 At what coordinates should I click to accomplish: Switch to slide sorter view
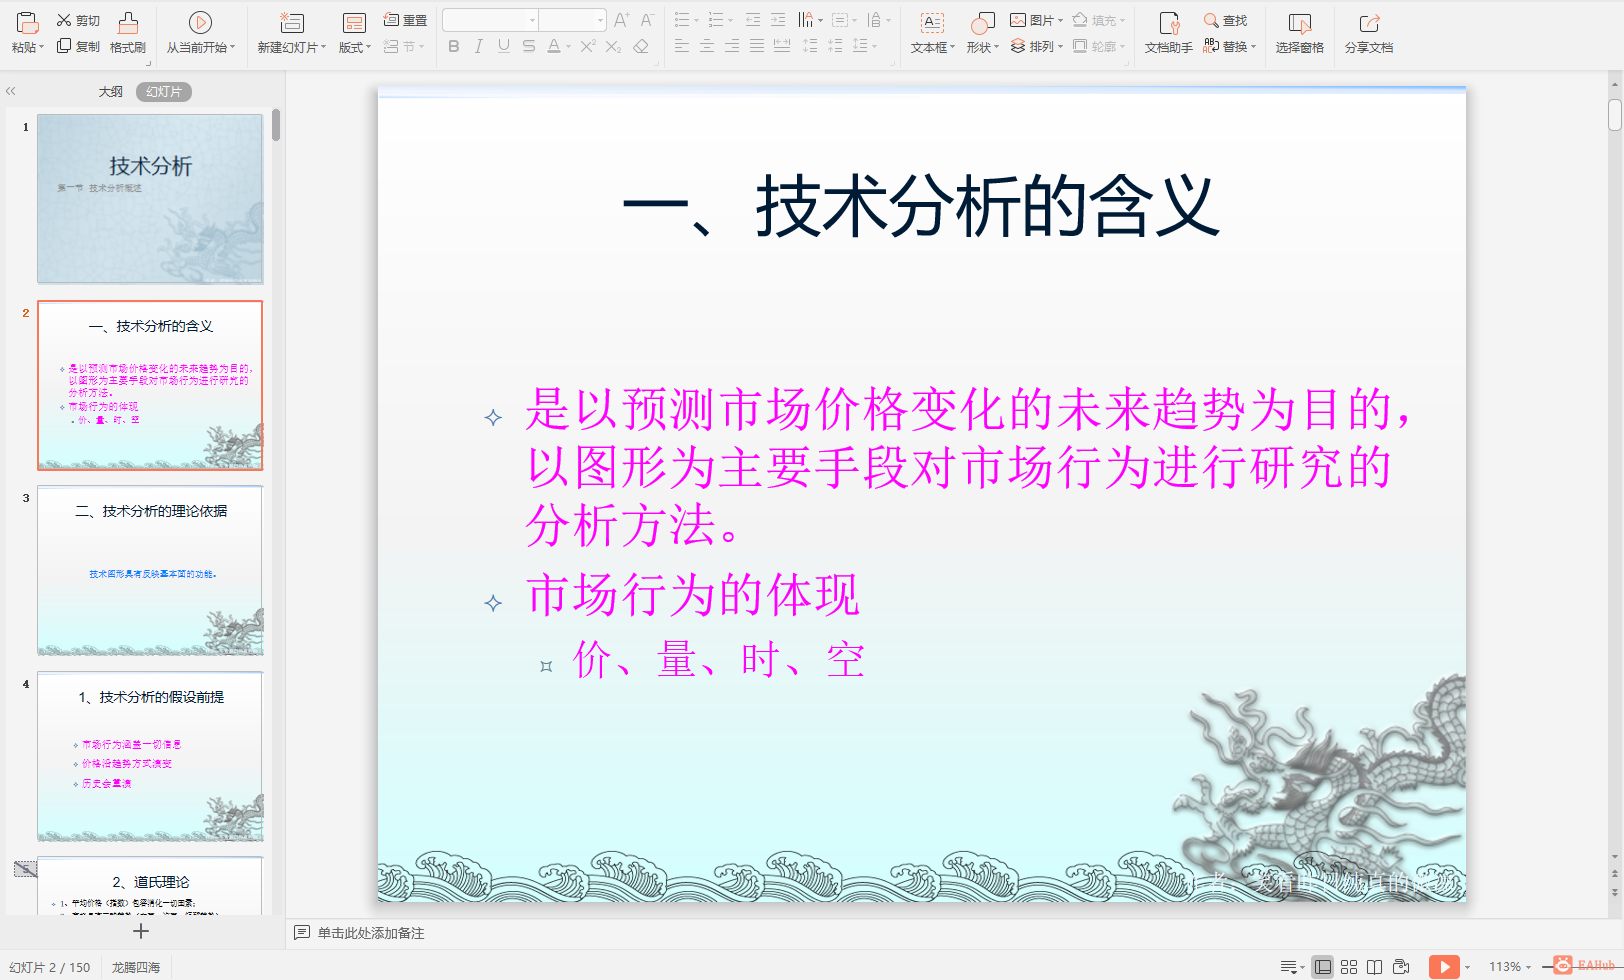pos(1348,966)
